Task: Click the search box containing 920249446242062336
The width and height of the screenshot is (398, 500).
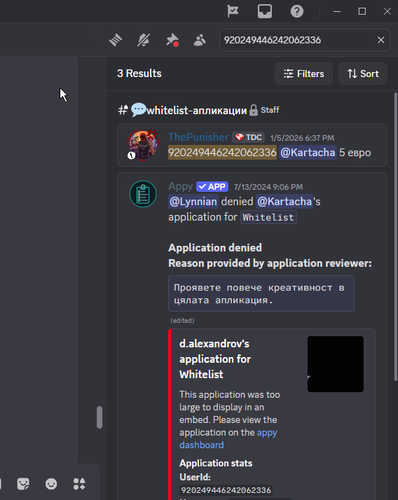Action: [x=304, y=40]
